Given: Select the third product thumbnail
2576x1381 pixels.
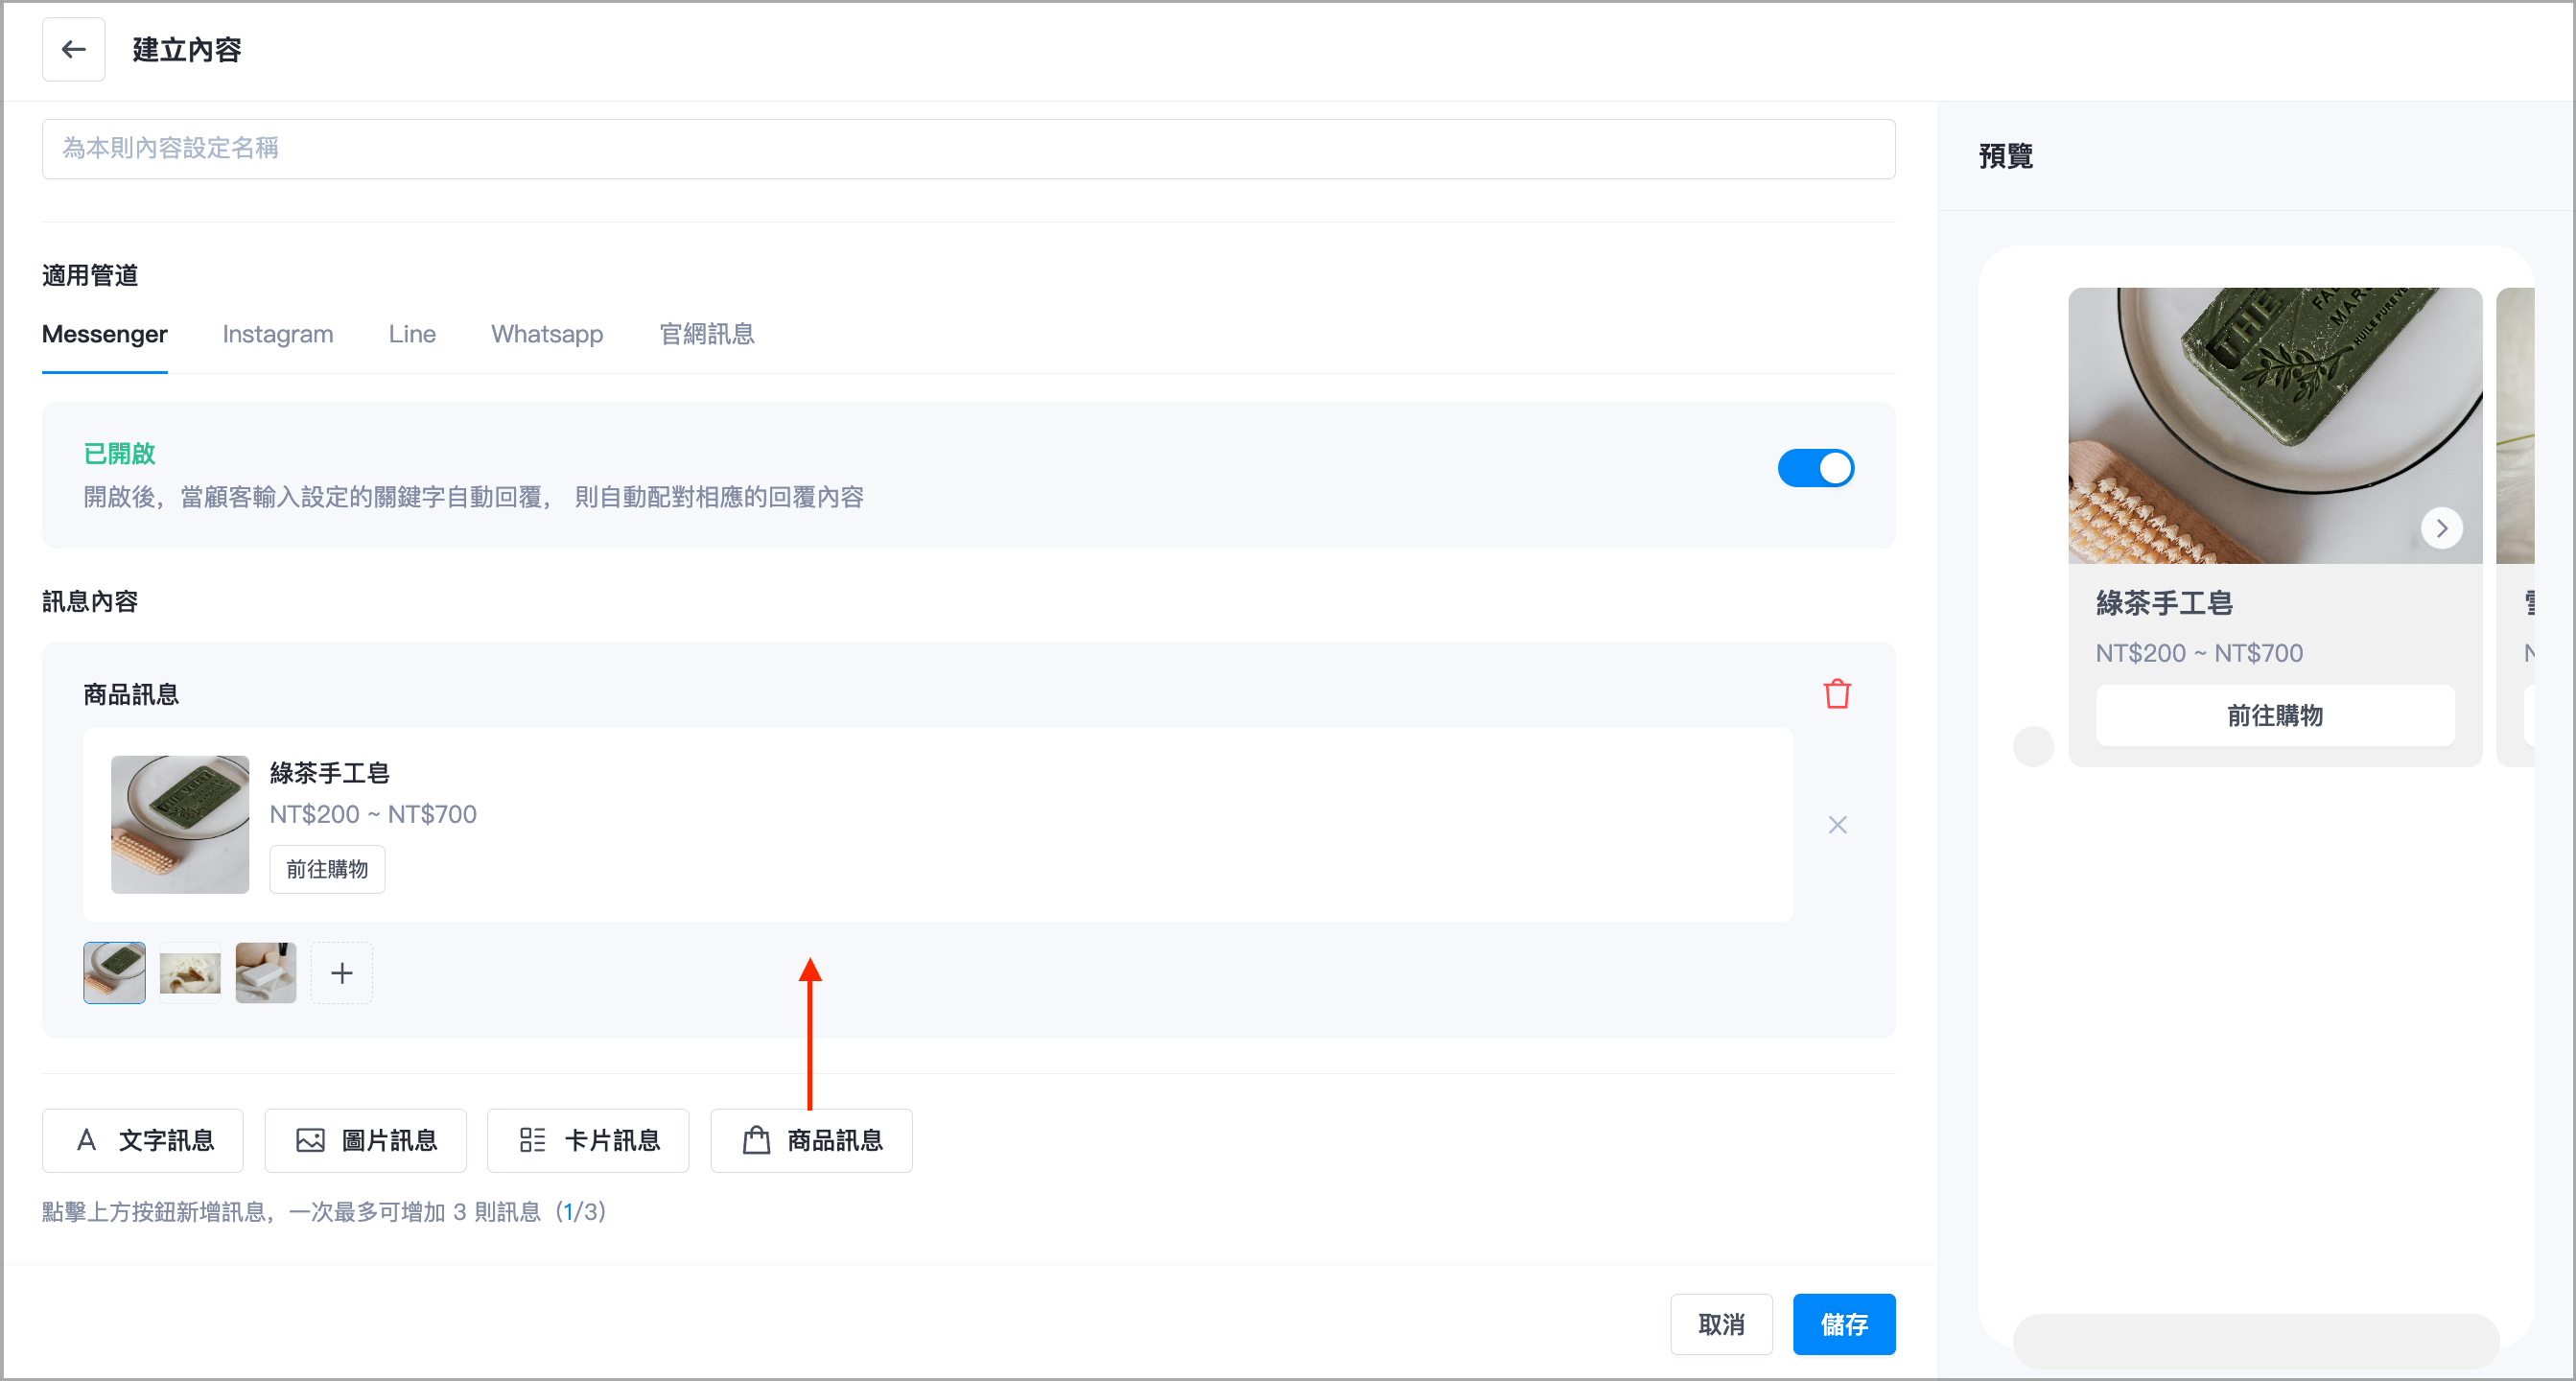Looking at the screenshot, I should [266, 973].
